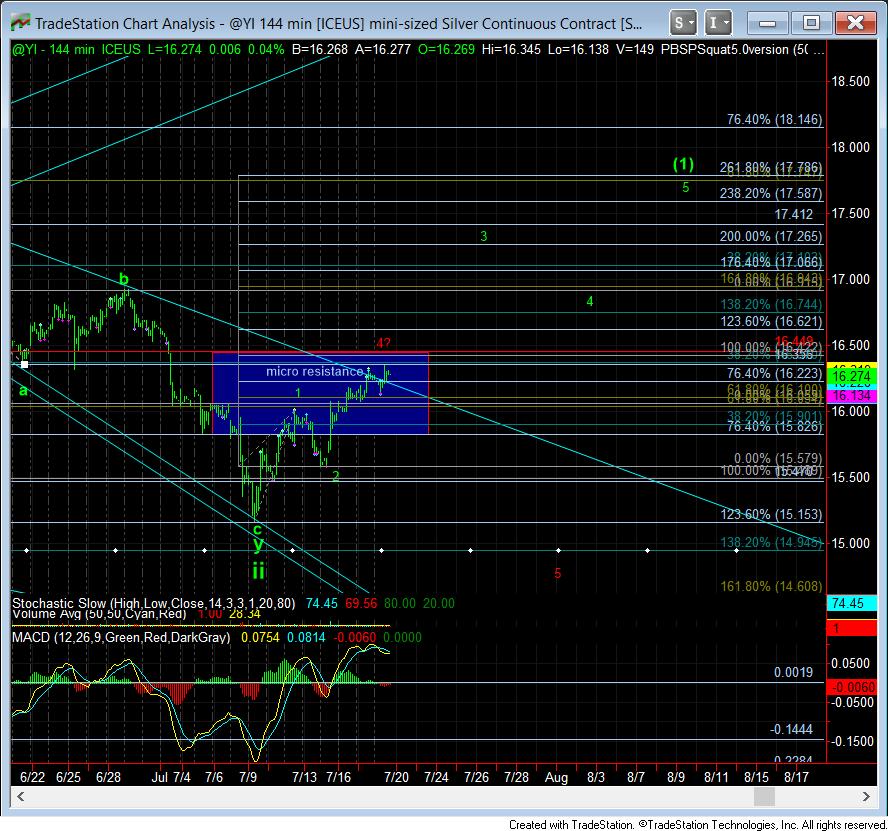Image resolution: width=888 pixels, height=831 pixels.
Task: Select the green wave '4' projection label
Action: coord(590,301)
